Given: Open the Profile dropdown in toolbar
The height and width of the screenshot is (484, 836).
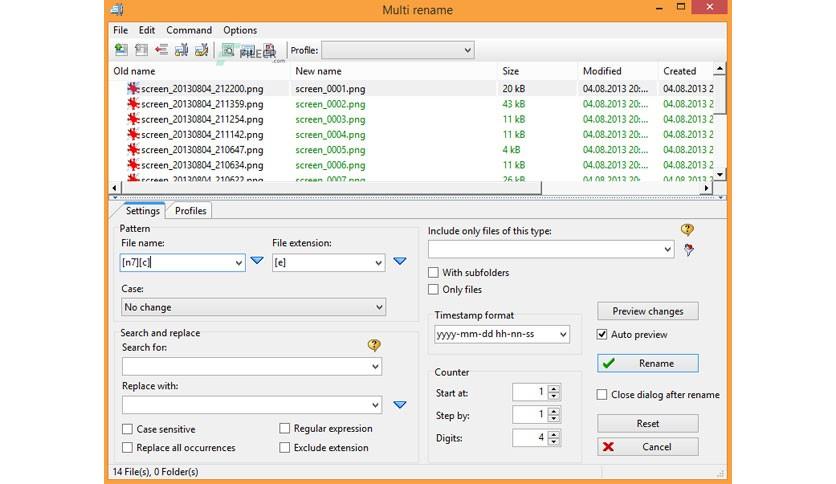Looking at the screenshot, I should tap(467, 50).
